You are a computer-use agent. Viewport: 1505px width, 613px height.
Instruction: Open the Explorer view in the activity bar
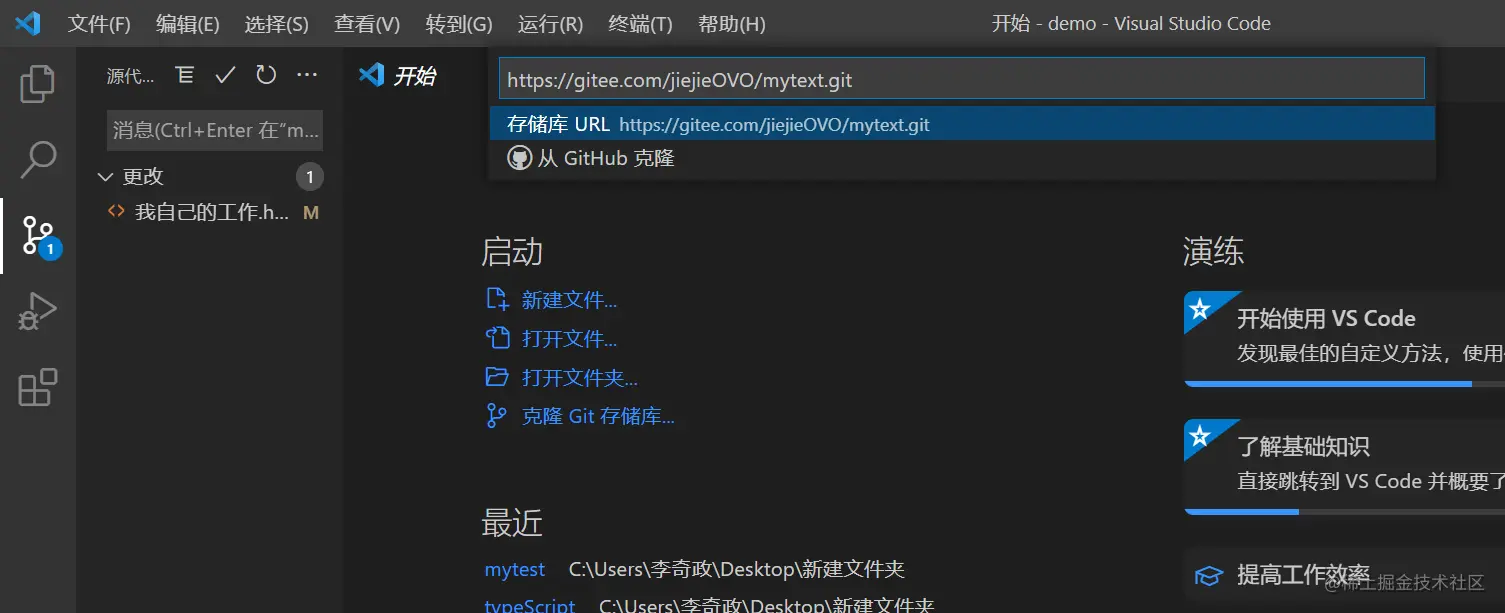click(37, 84)
